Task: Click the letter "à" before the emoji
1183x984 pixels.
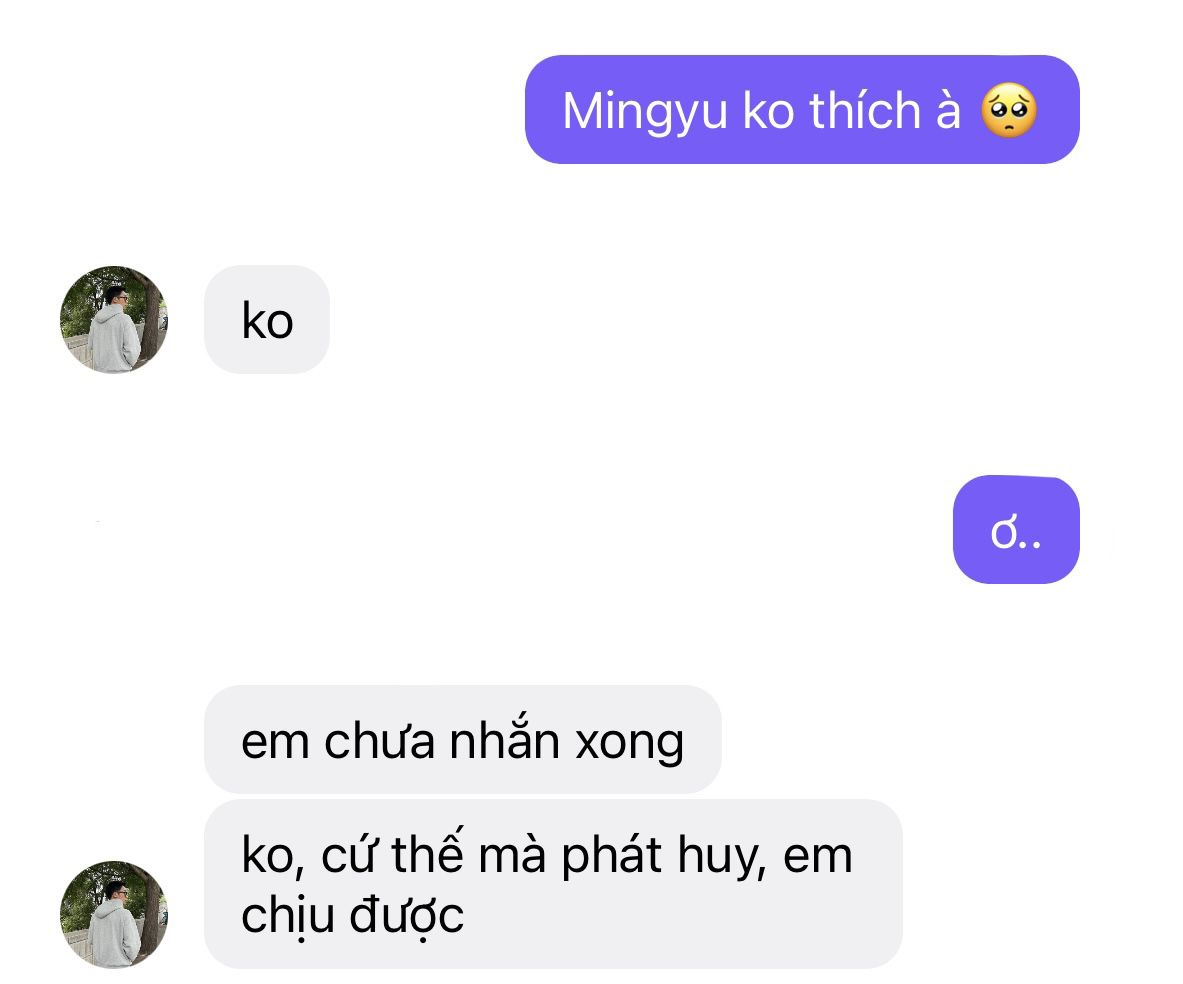Action: click(948, 110)
